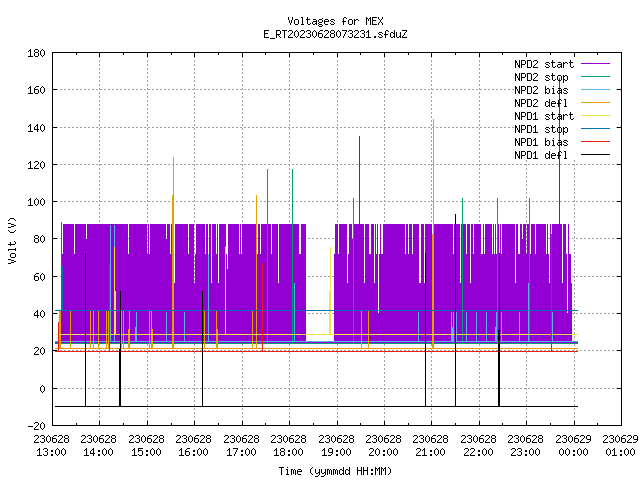Click the x-axis tick label 230628 20:00
640x480 pixels.
tap(383, 446)
